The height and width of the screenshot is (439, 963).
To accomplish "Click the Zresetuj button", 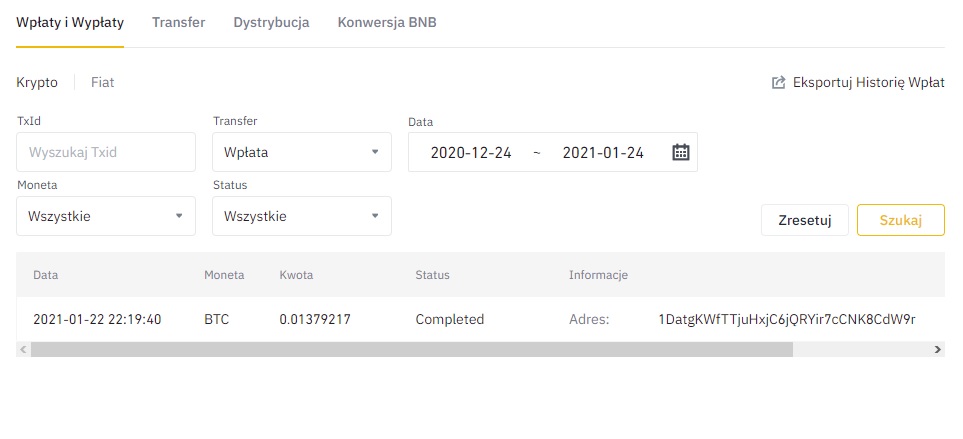I will (x=805, y=220).
